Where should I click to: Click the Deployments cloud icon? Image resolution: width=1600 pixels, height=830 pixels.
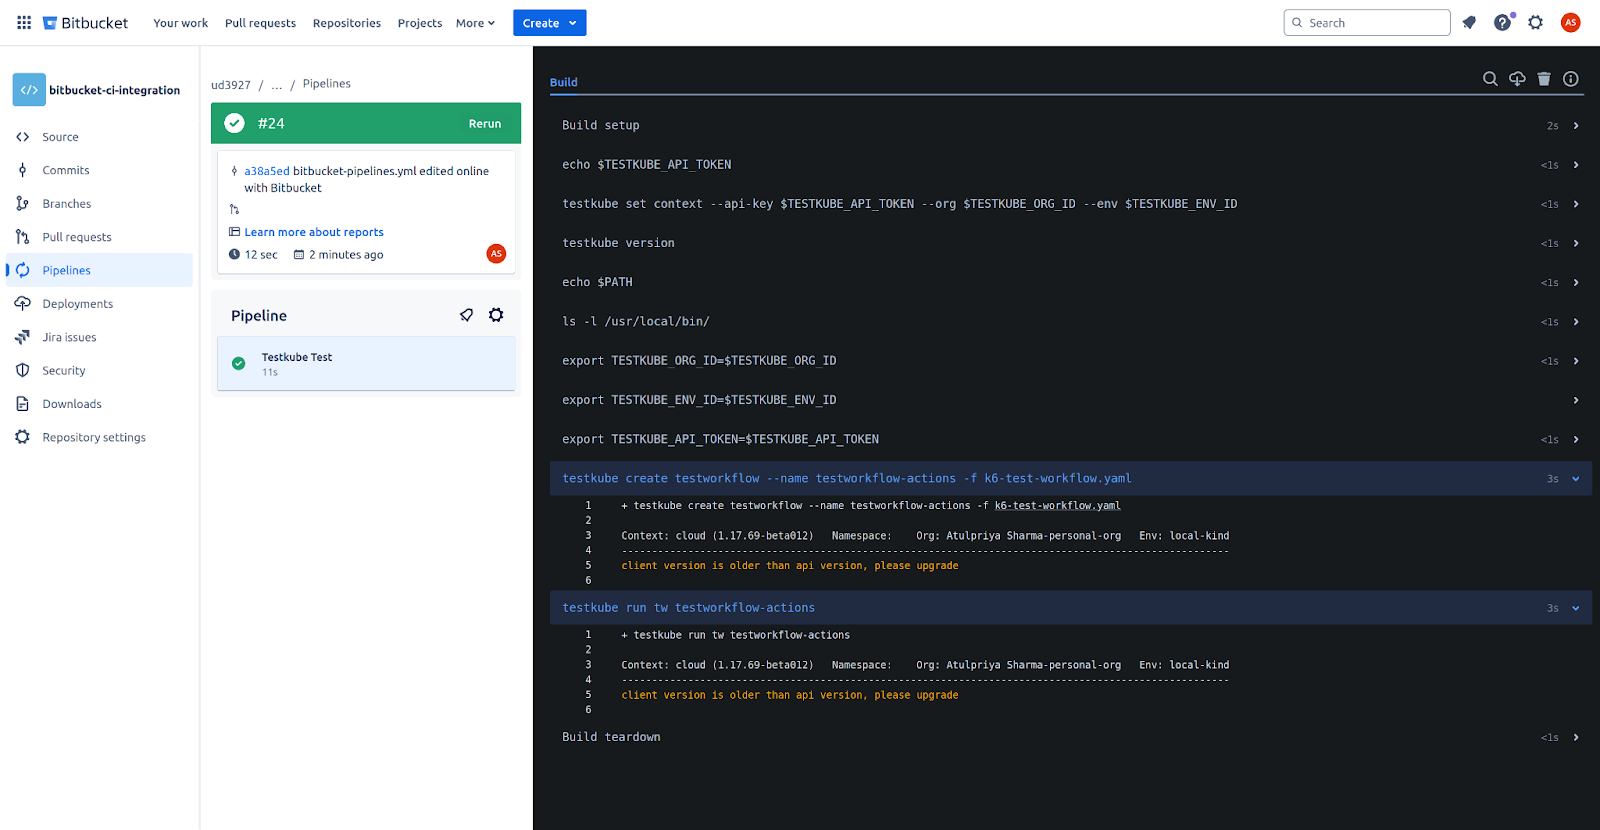[x=23, y=303]
